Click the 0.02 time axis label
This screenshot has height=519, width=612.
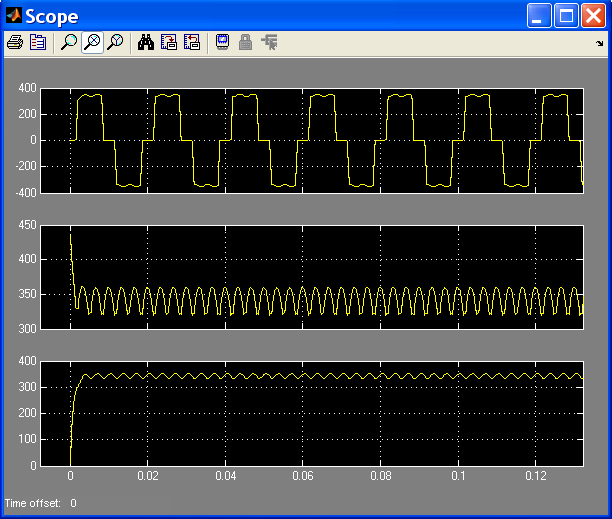(148, 476)
